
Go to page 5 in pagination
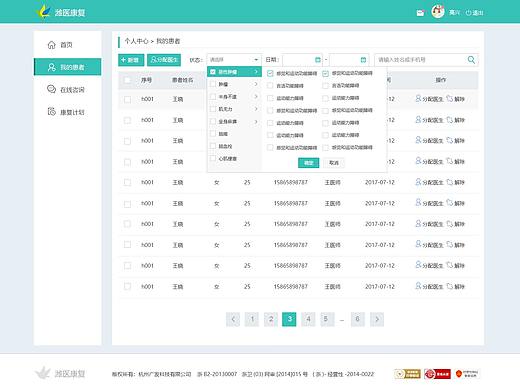[x=327, y=319]
